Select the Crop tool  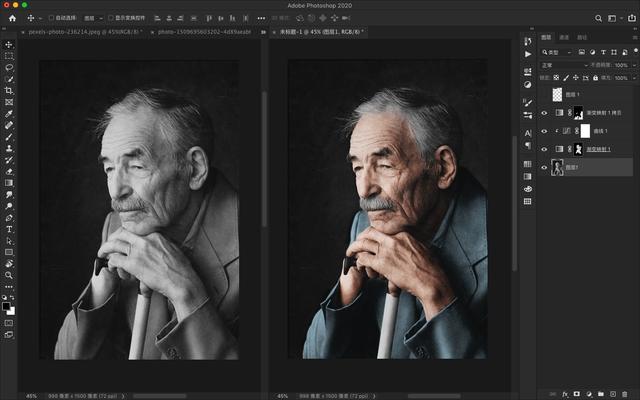[9, 91]
